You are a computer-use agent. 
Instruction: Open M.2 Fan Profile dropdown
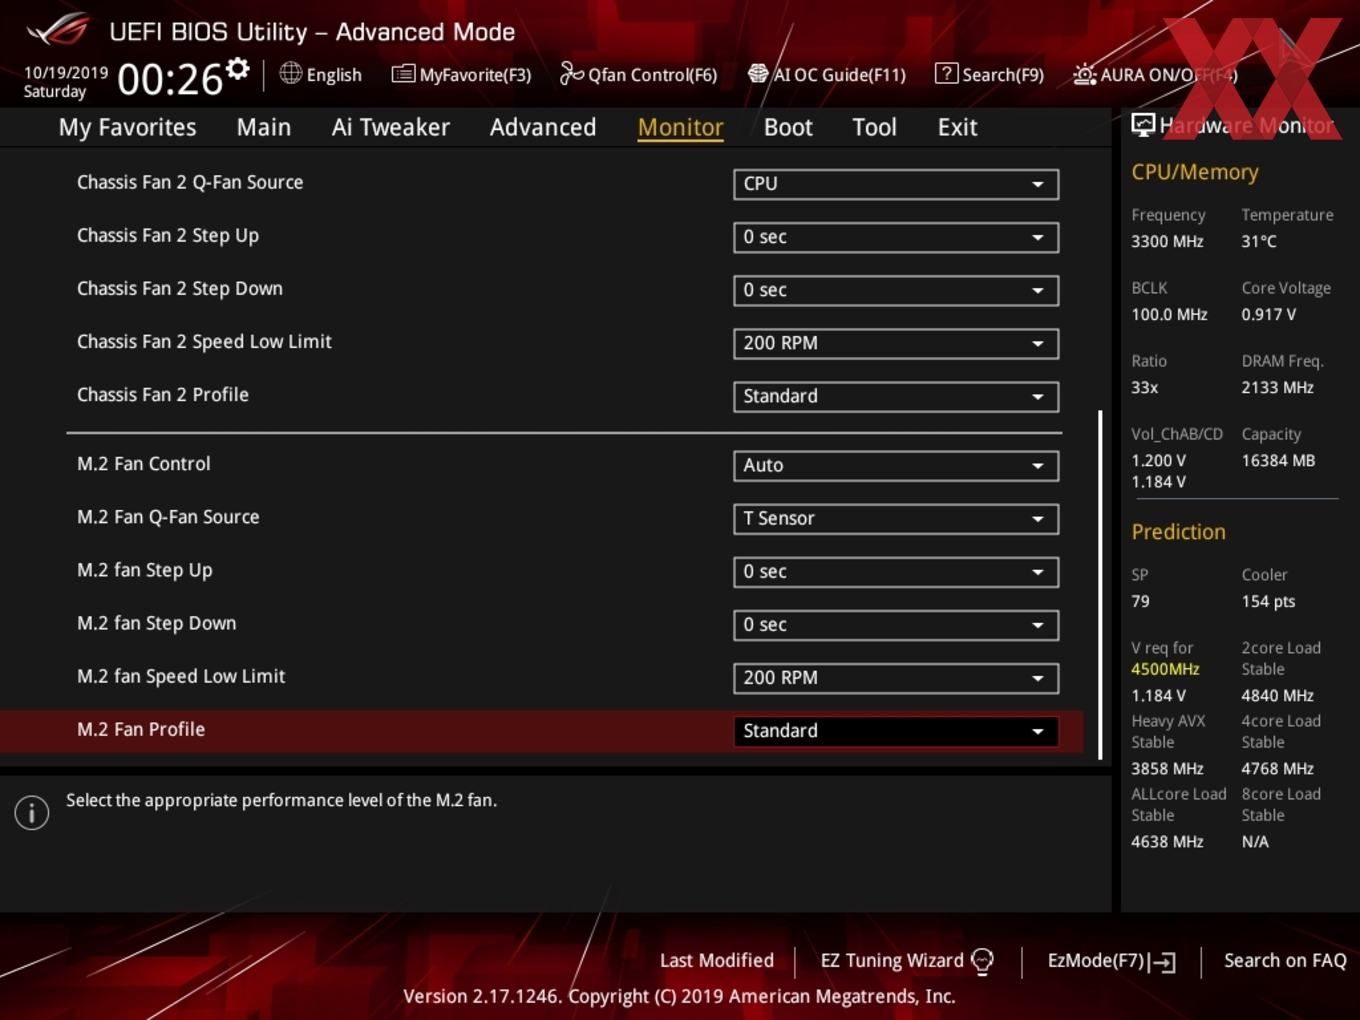[x=896, y=730]
